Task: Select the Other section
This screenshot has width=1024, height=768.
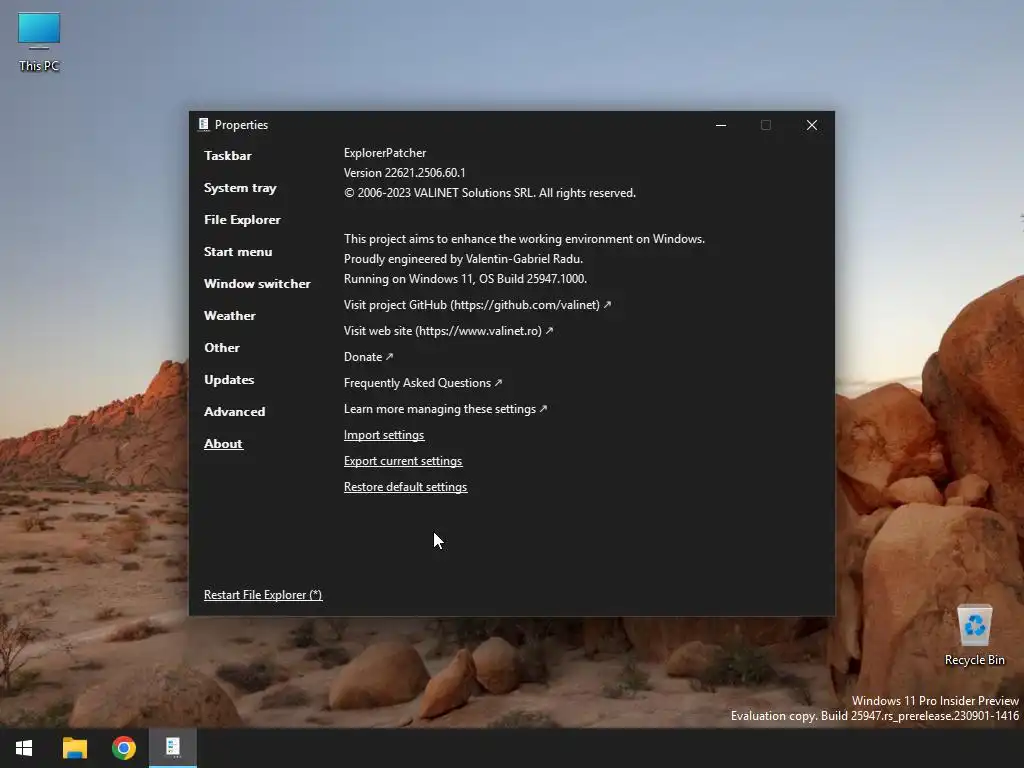Action: [222, 347]
